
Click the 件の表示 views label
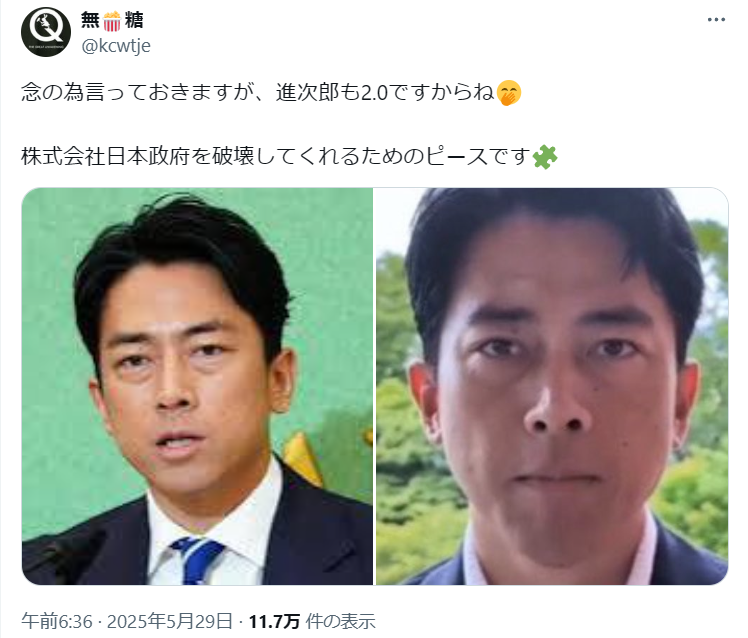[x=341, y=621]
